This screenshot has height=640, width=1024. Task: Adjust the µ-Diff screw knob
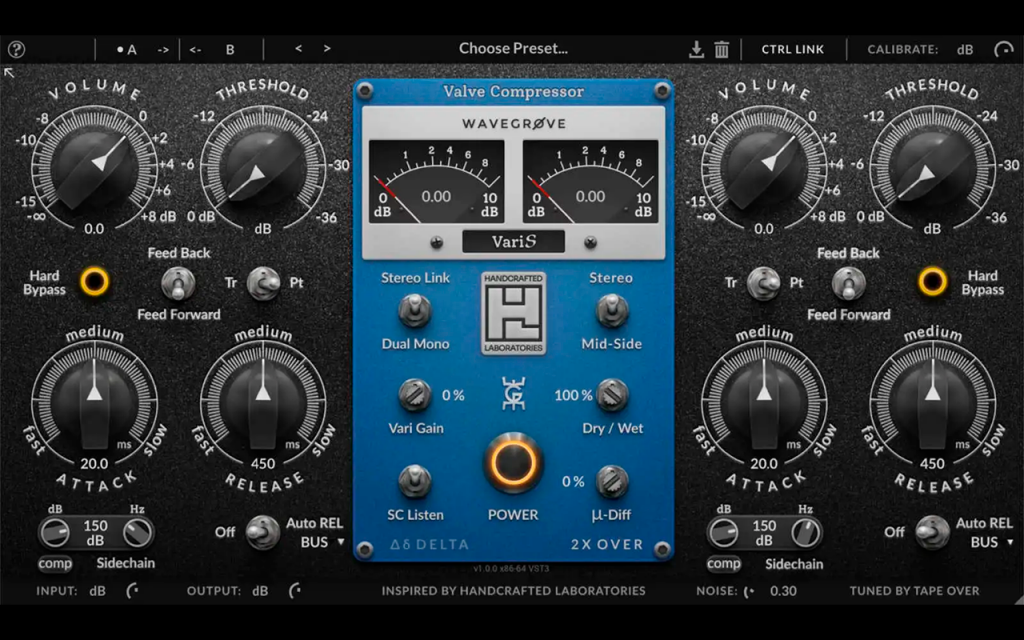tap(613, 482)
